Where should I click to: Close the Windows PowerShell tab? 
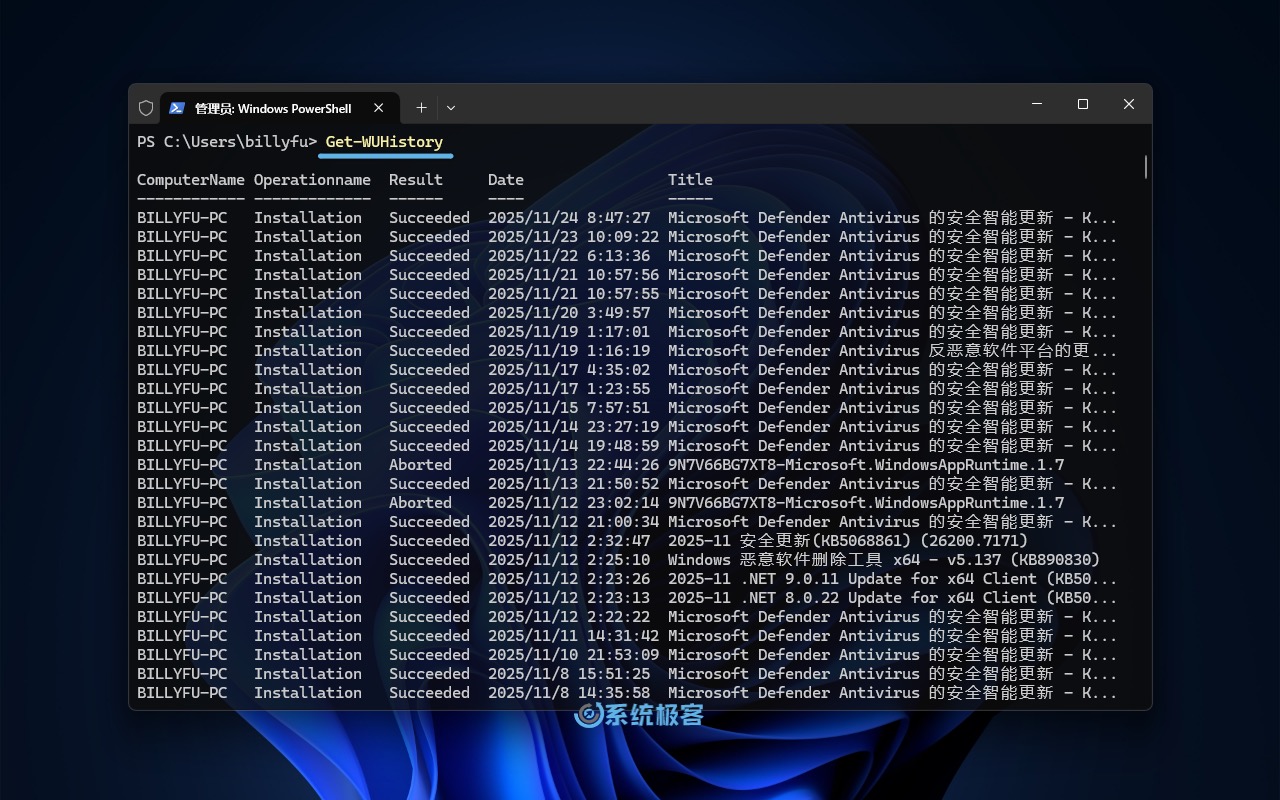point(378,108)
